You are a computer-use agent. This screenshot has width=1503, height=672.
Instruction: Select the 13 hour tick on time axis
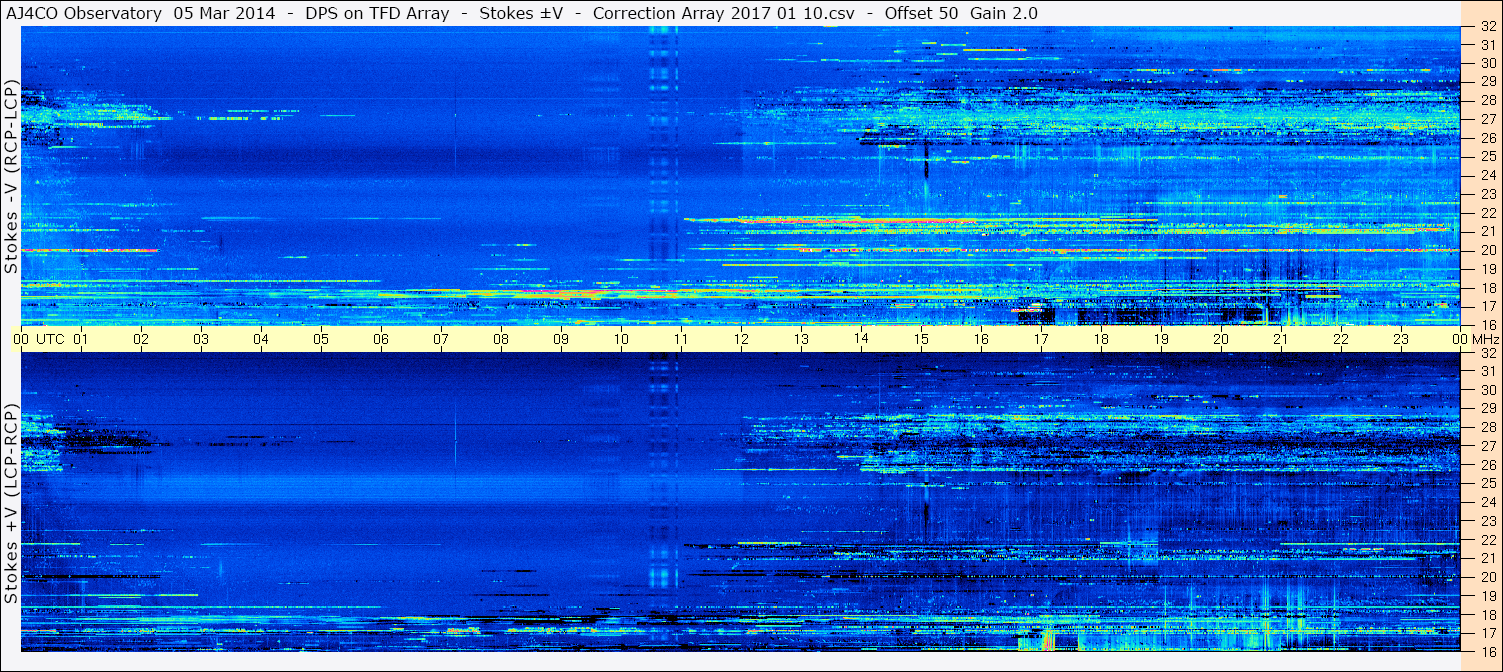click(x=801, y=339)
